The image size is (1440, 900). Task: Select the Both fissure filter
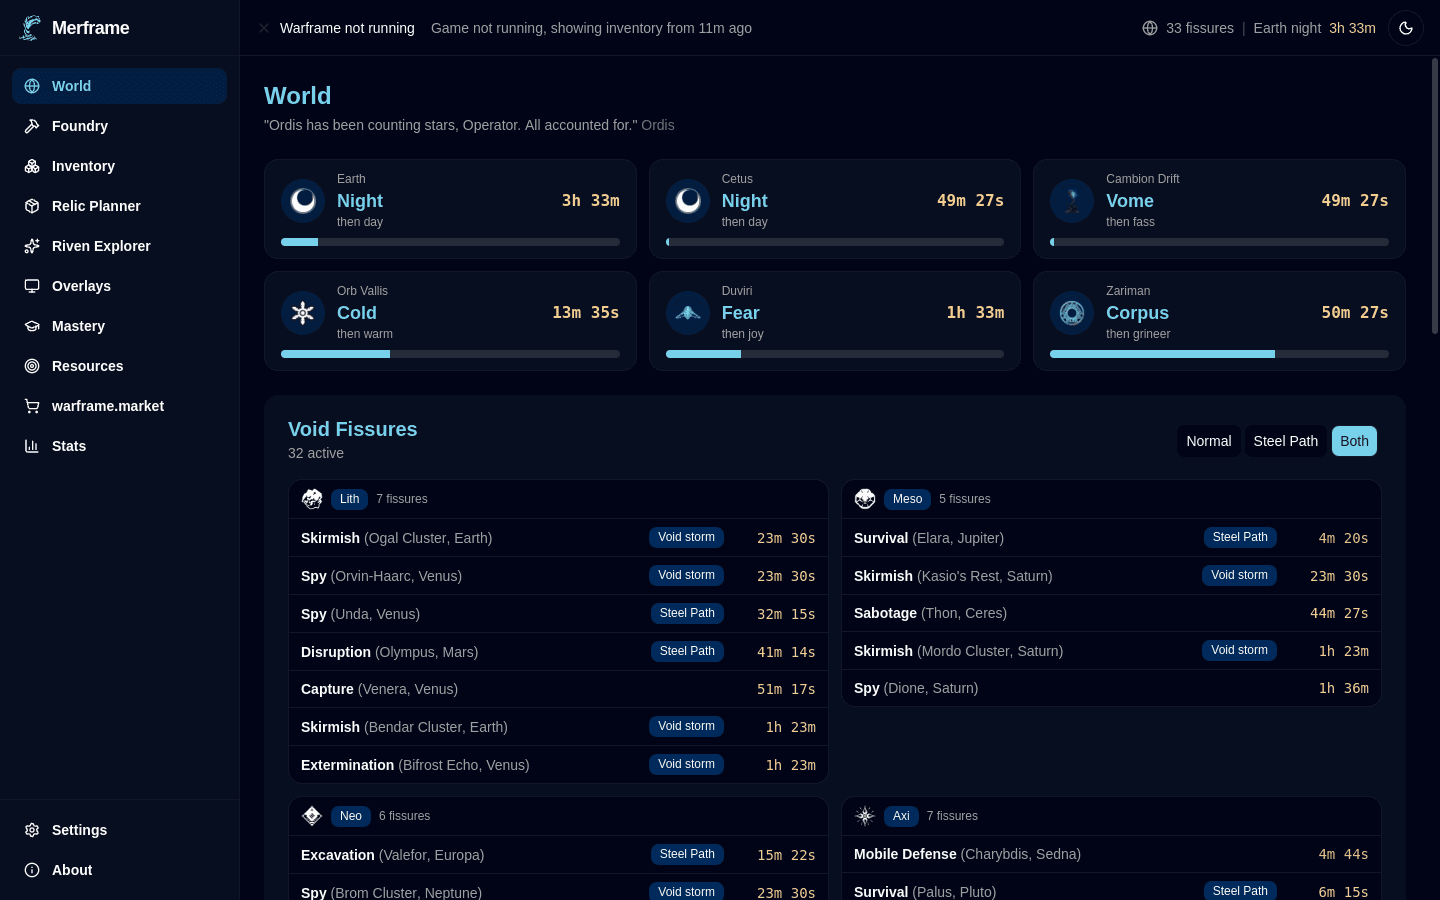[x=1354, y=441]
